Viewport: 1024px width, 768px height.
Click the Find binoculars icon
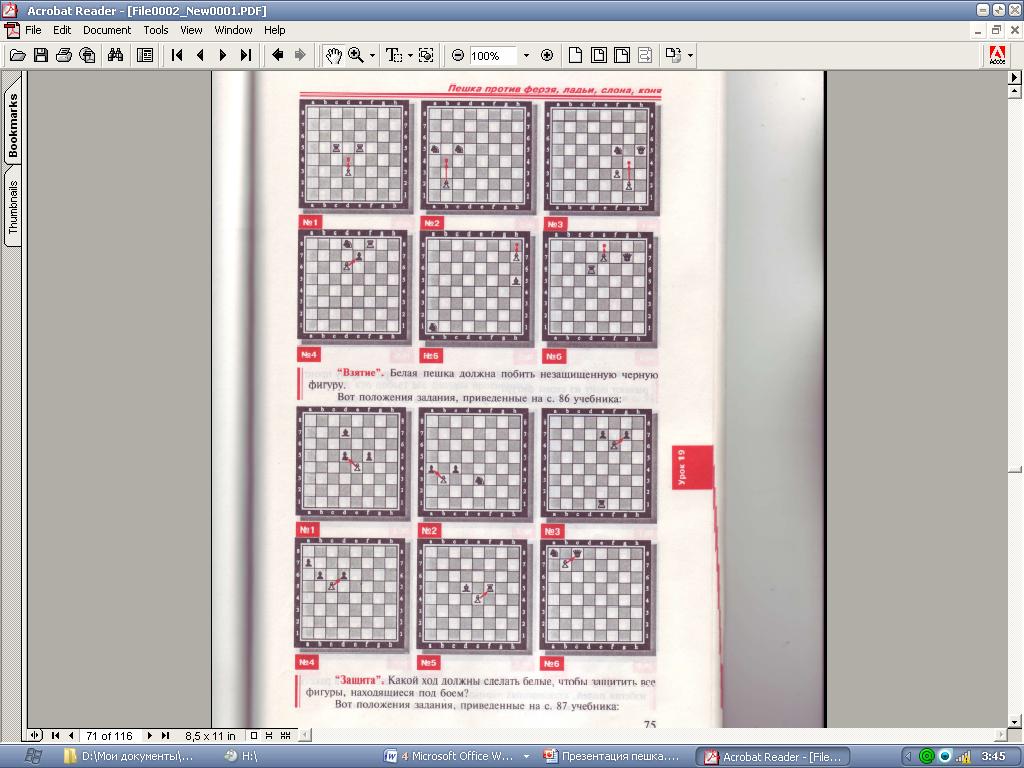[116, 56]
